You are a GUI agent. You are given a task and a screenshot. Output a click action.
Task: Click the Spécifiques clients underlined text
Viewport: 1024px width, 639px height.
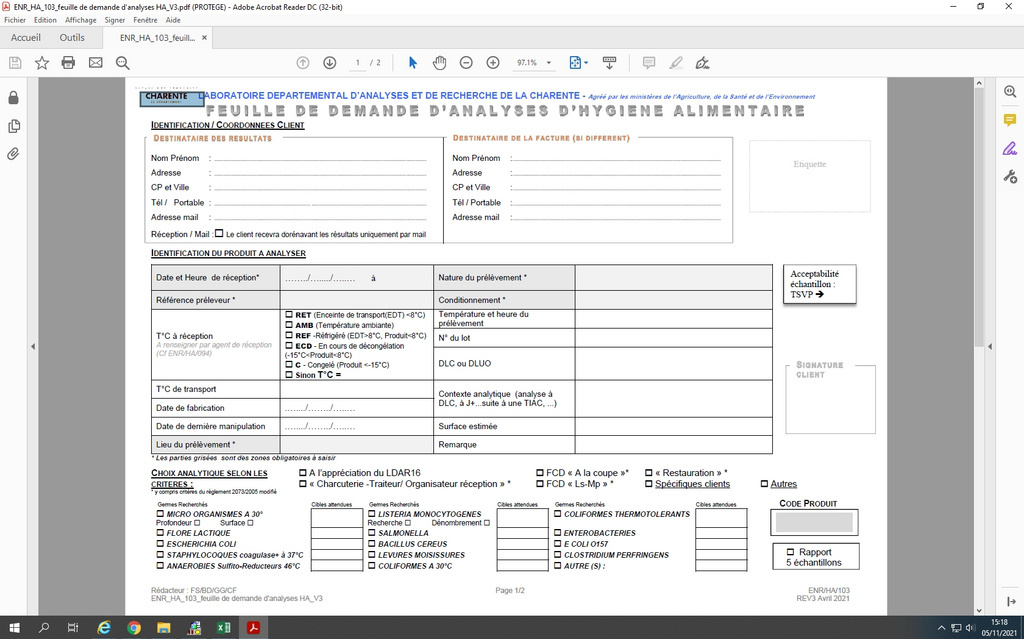click(692, 484)
